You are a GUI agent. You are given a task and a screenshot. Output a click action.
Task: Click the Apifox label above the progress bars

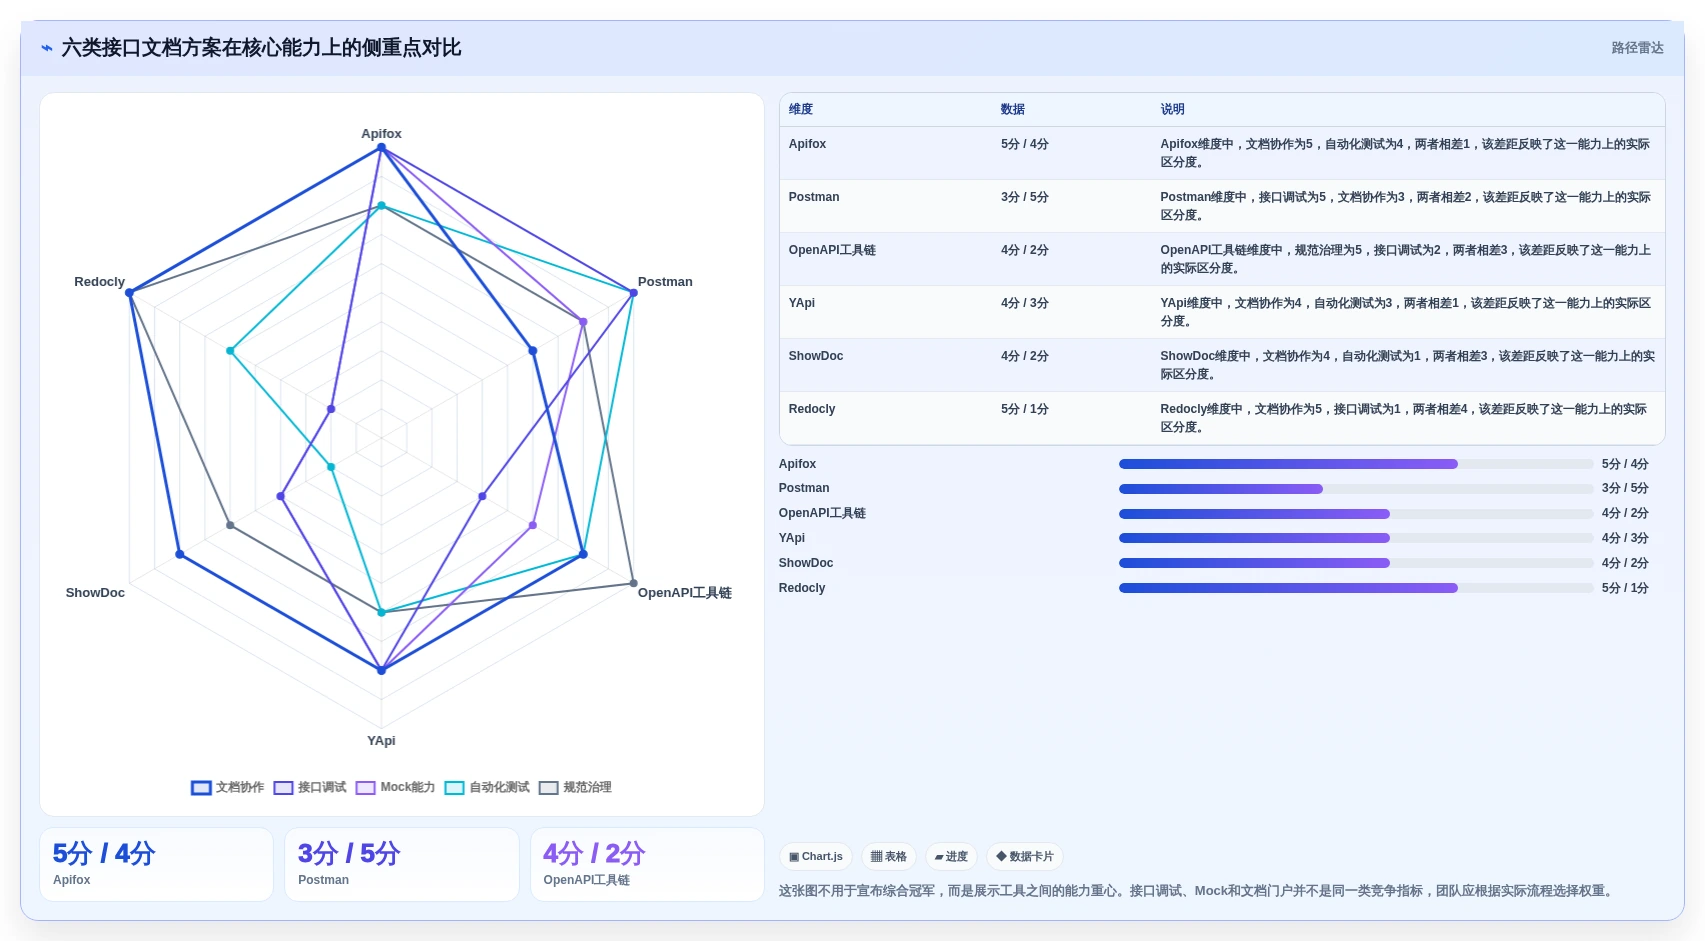point(797,464)
